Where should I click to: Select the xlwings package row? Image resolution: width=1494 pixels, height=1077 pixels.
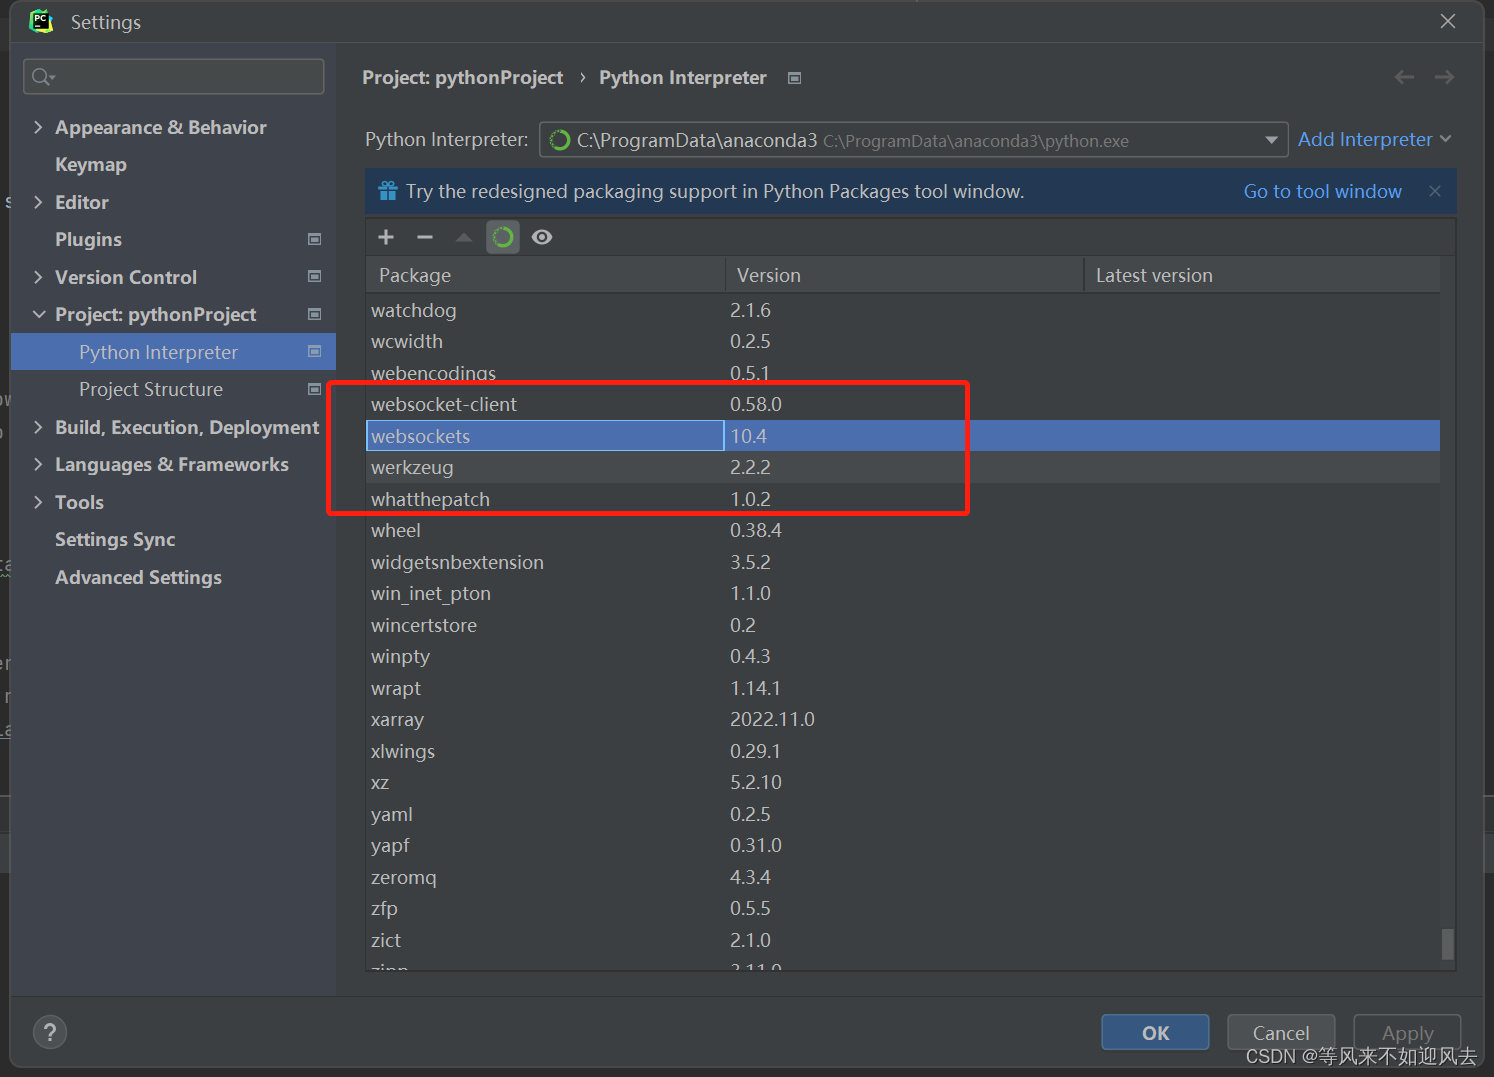pyautogui.click(x=903, y=751)
